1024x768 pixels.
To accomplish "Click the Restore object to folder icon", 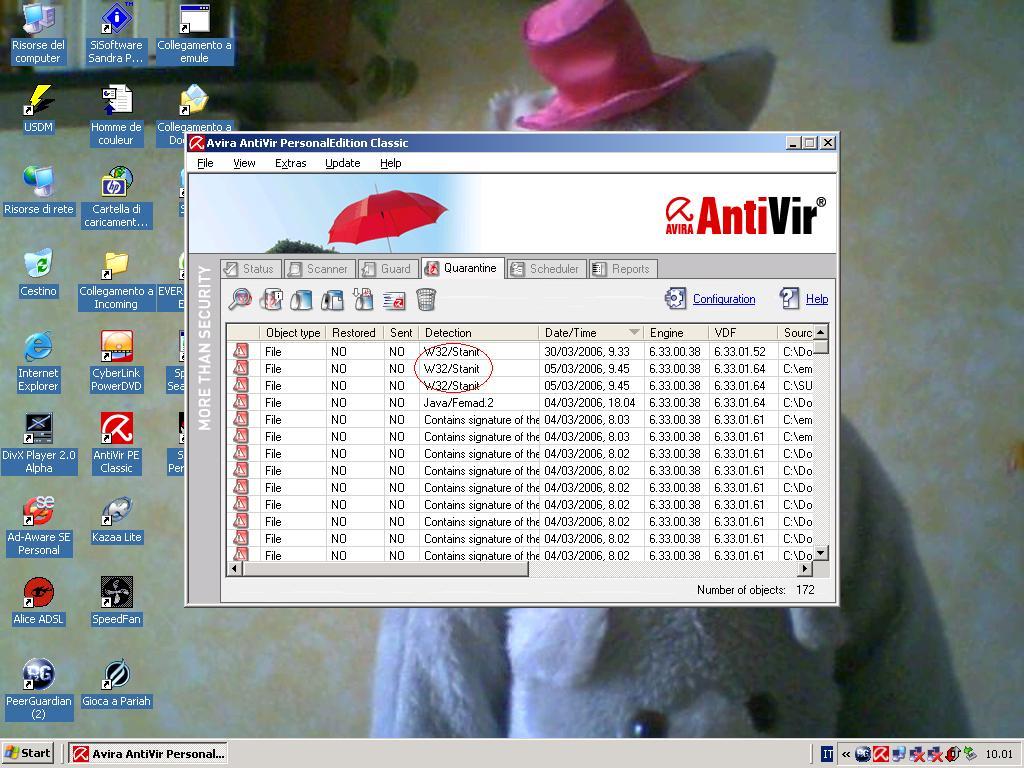I will point(332,300).
